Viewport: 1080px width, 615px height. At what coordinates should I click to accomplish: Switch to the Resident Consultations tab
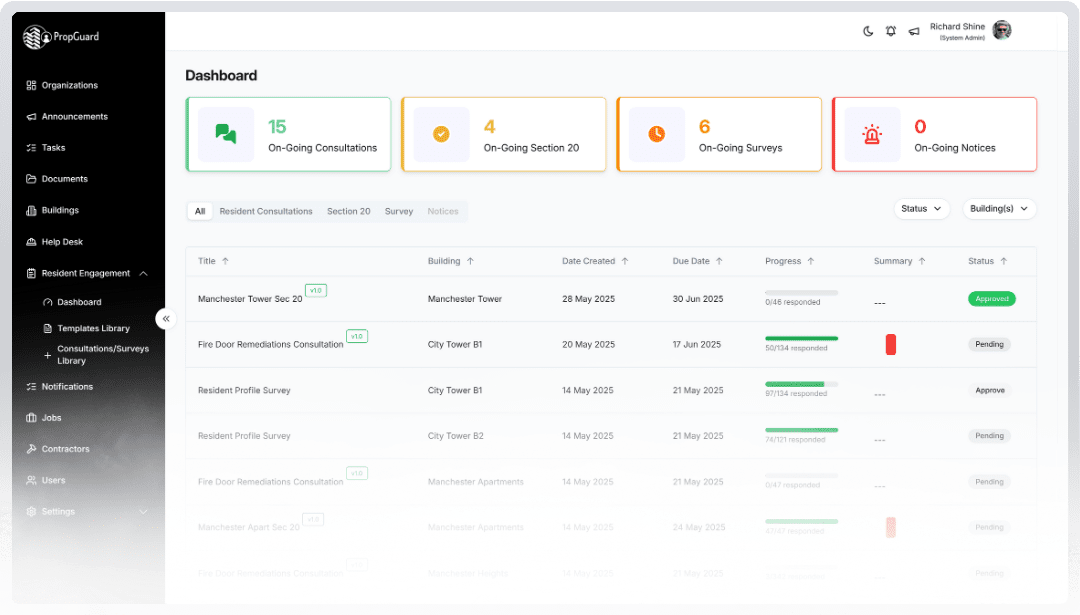[x=266, y=211]
